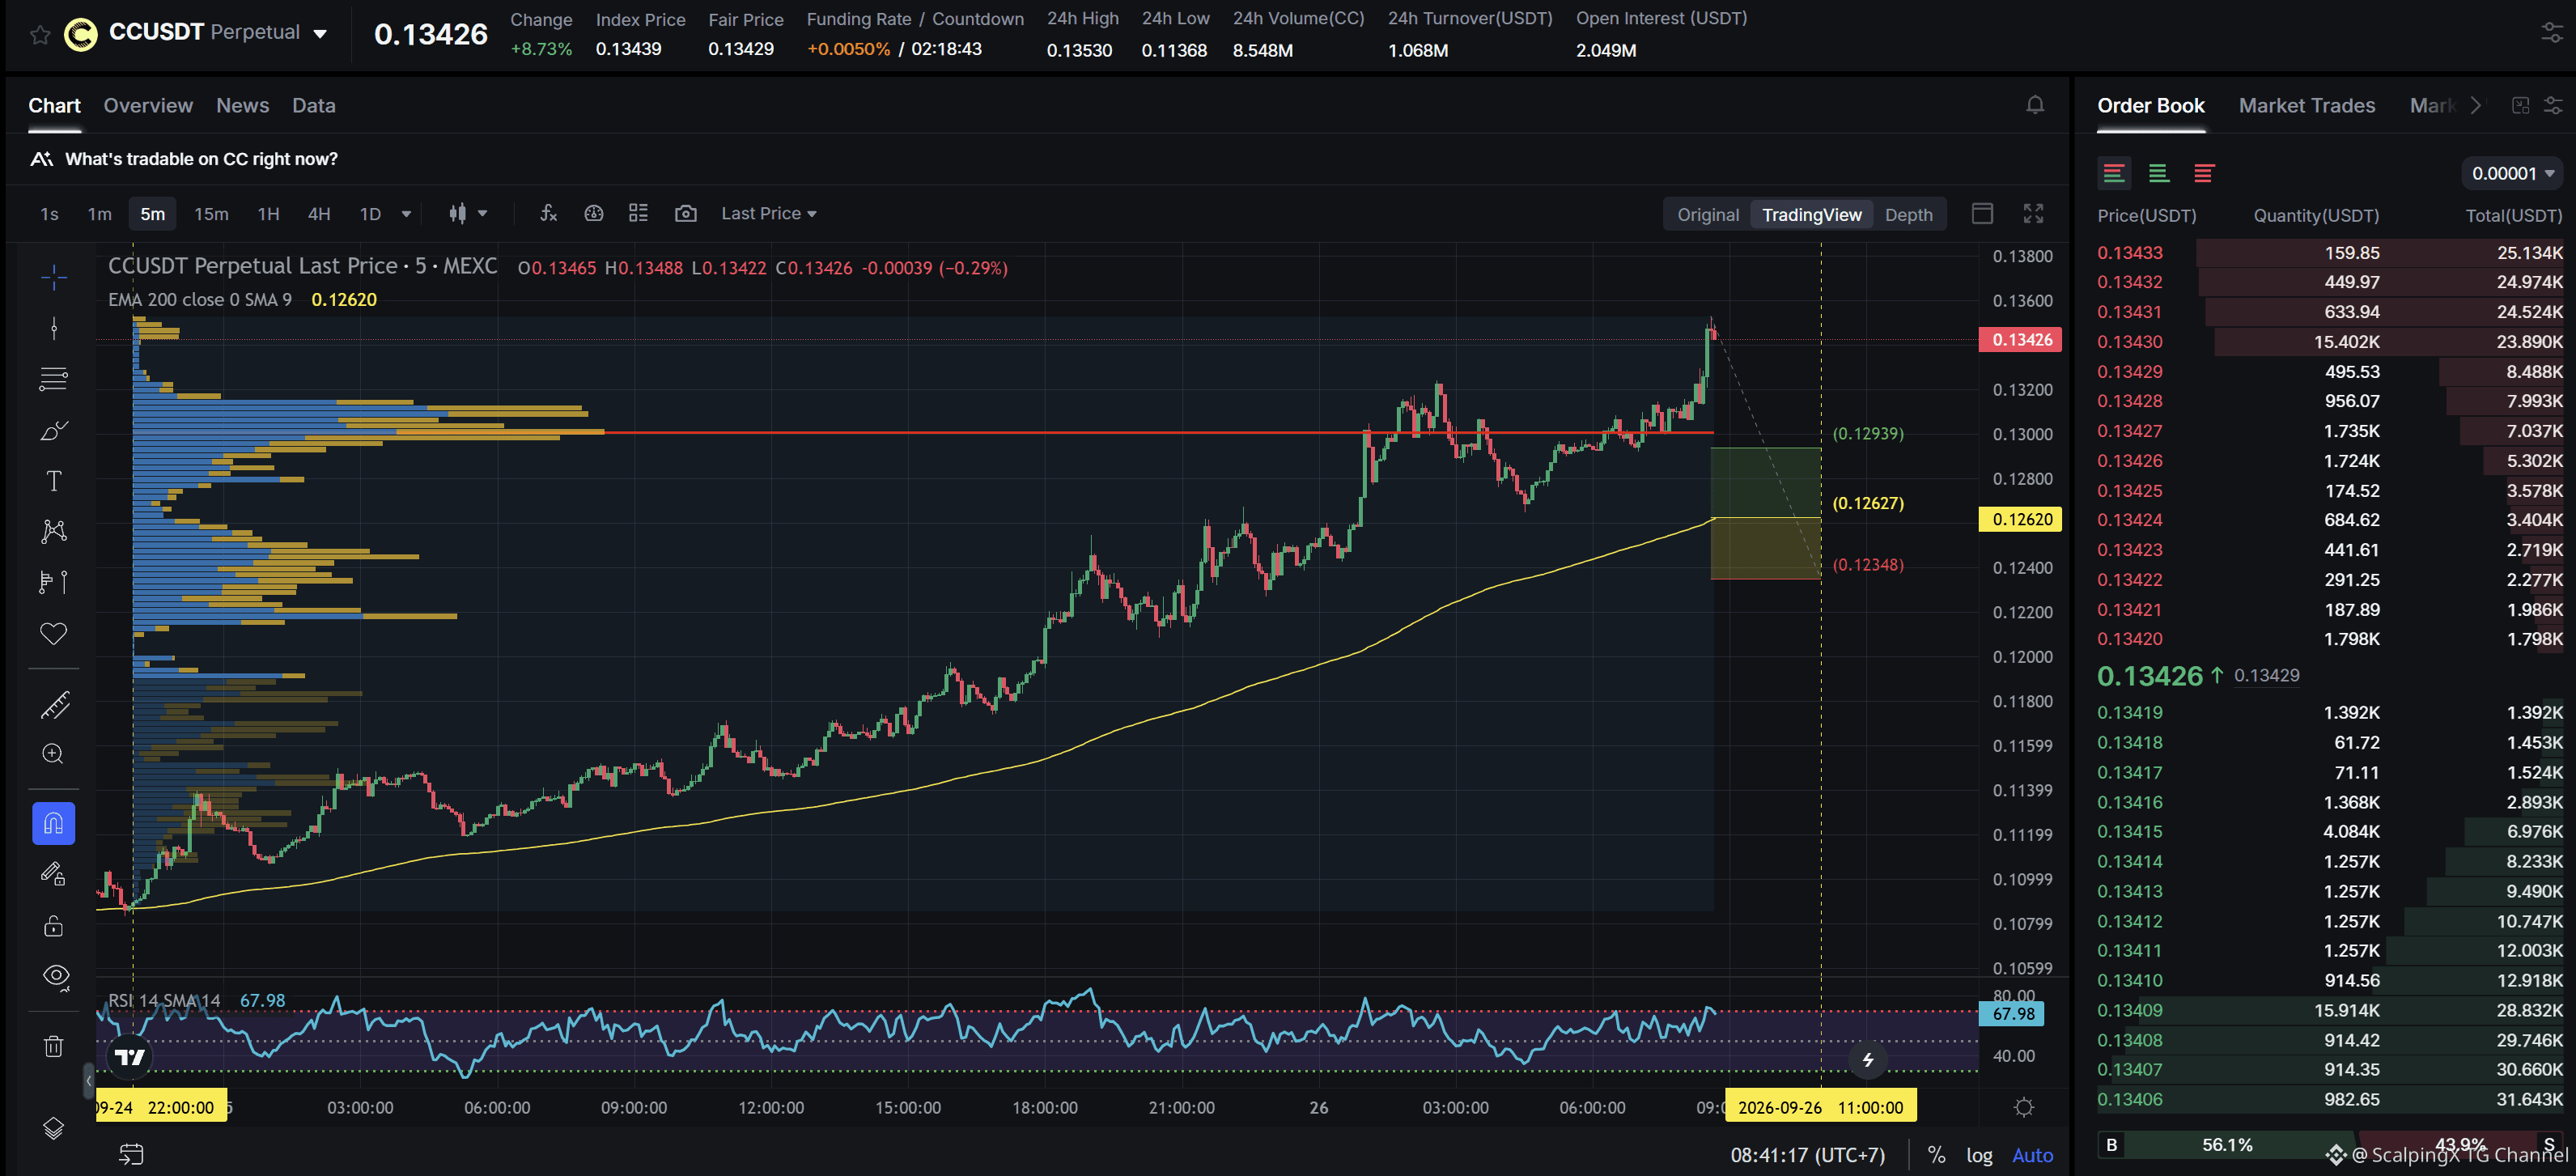Viewport: 2576px width, 1176px height.
Task: Open the Overview tab
Action: tap(148, 105)
